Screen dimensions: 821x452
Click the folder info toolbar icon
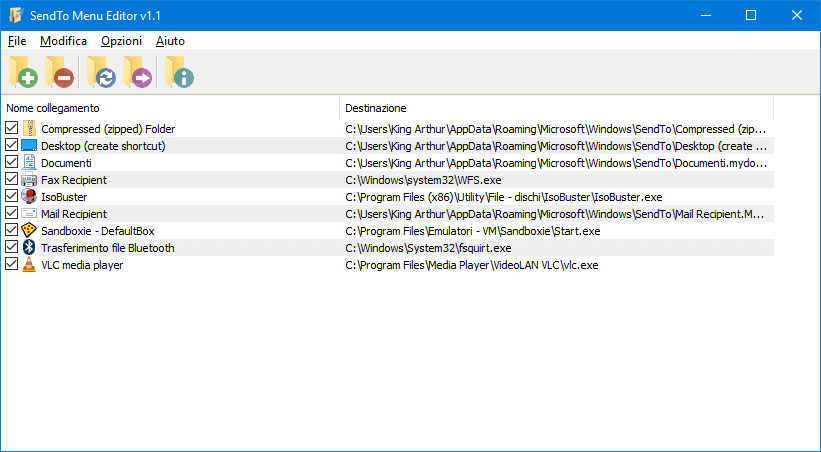pyautogui.click(x=180, y=73)
